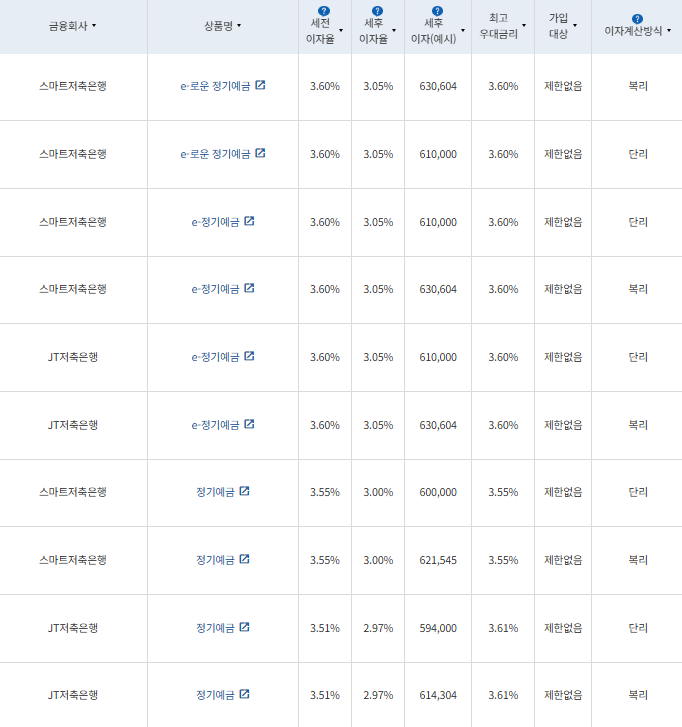Click the help icon above 이자계산방식
The height and width of the screenshot is (727, 682).
coord(637,19)
